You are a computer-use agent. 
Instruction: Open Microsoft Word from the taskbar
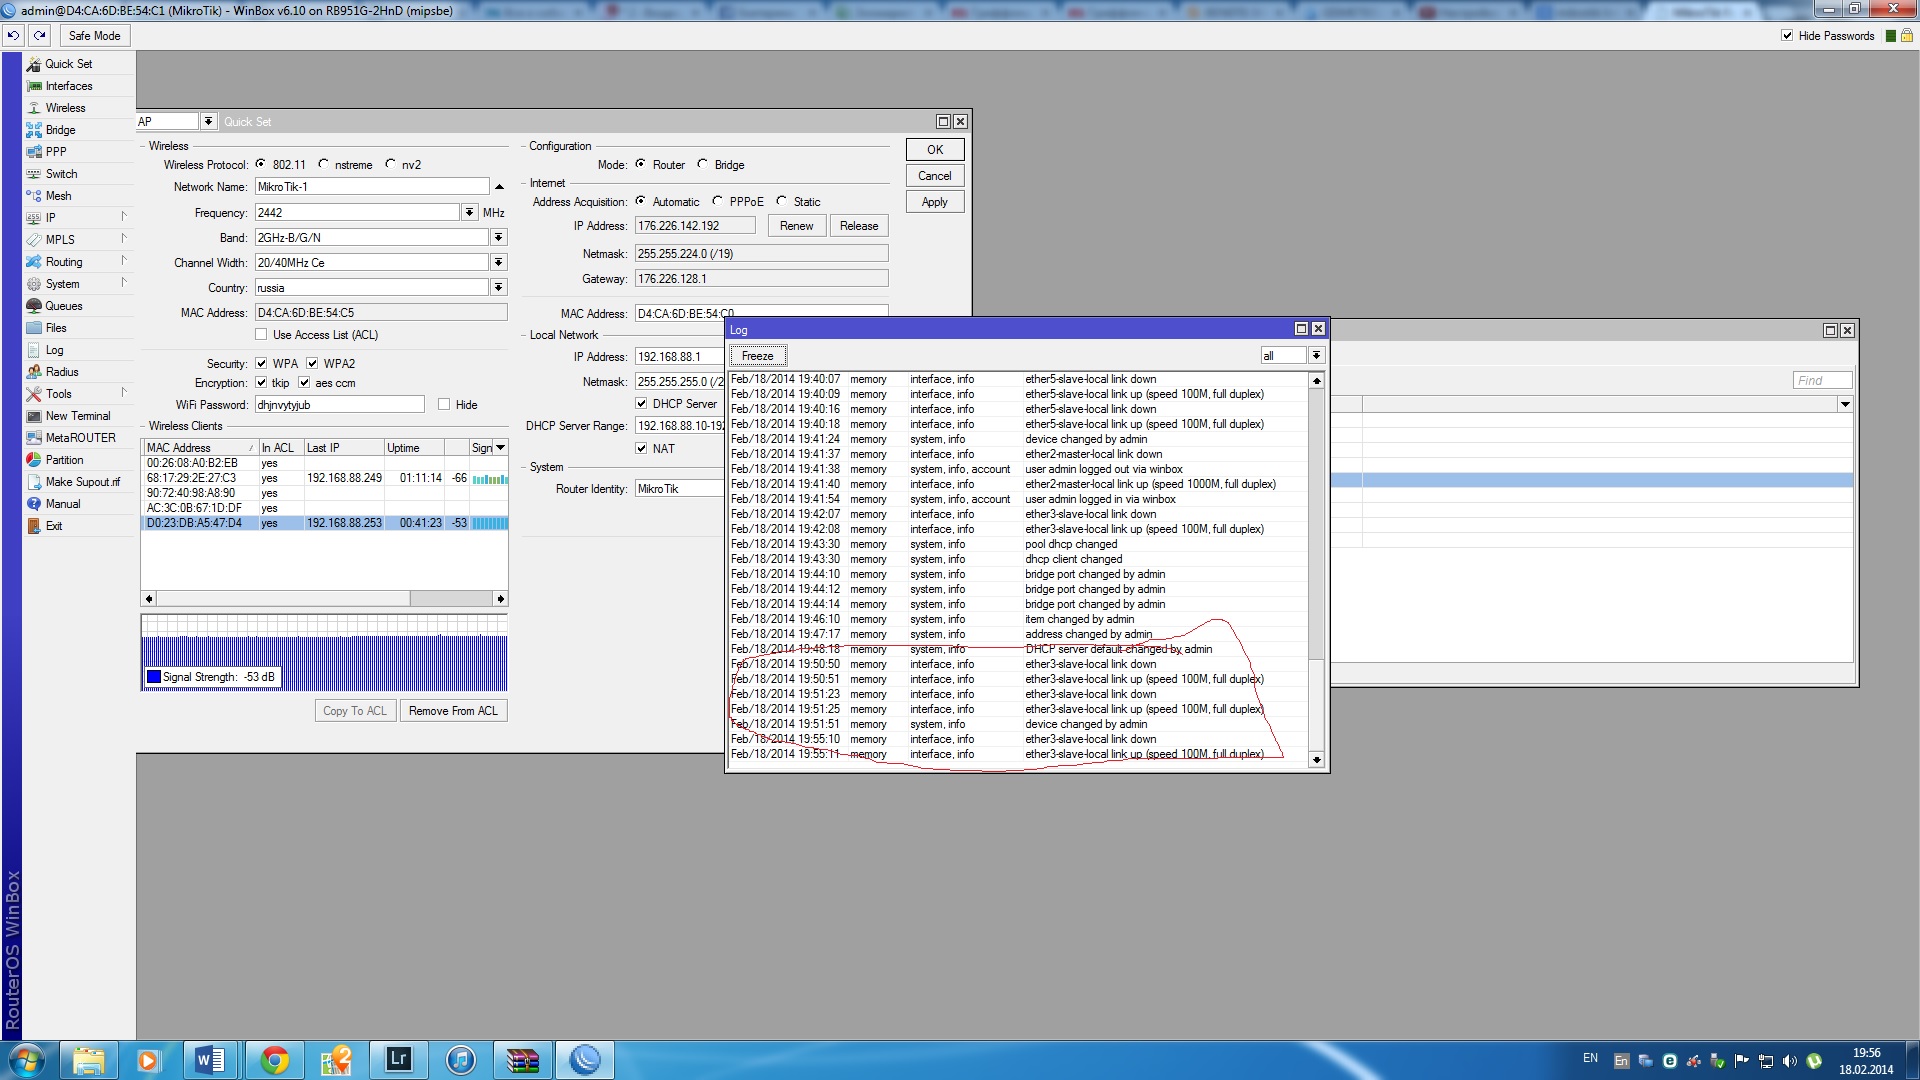tap(211, 1060)
